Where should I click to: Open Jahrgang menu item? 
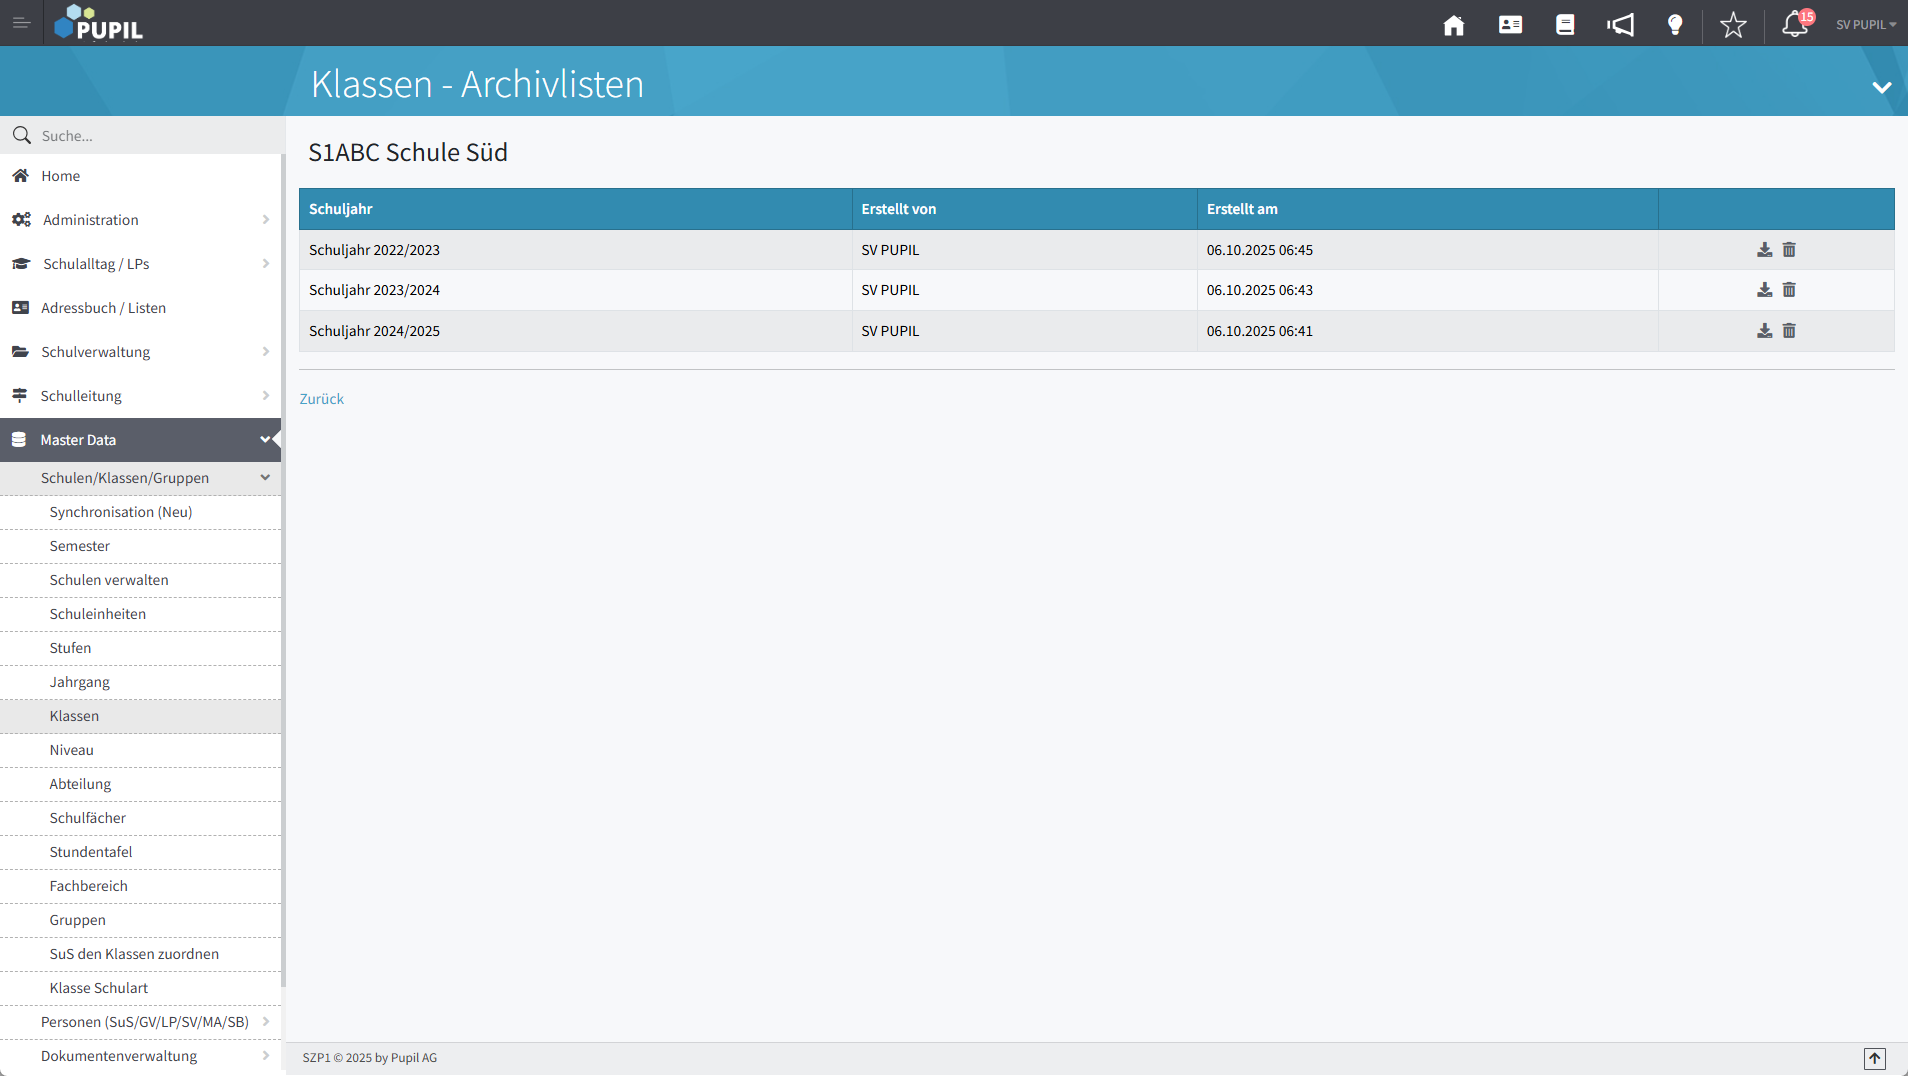click(x=141, y=682)
